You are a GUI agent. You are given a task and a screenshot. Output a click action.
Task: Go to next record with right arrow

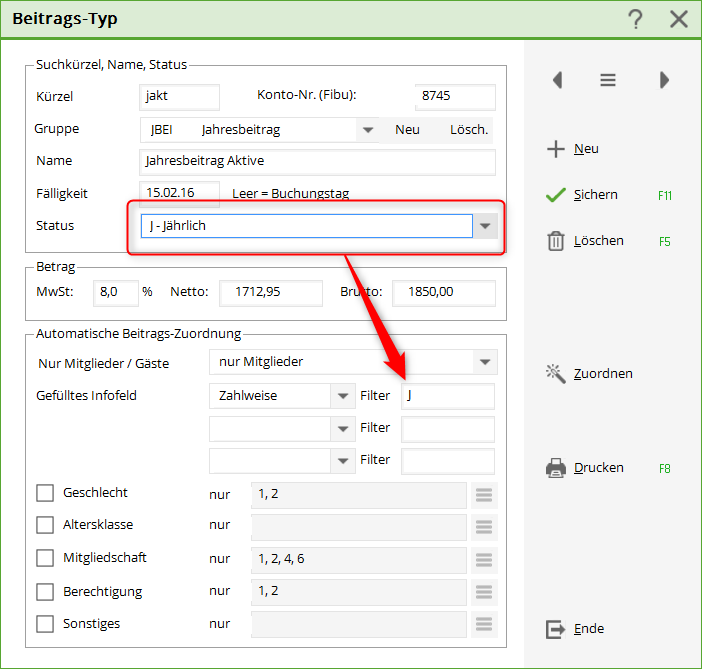click(x=664, y=81)
